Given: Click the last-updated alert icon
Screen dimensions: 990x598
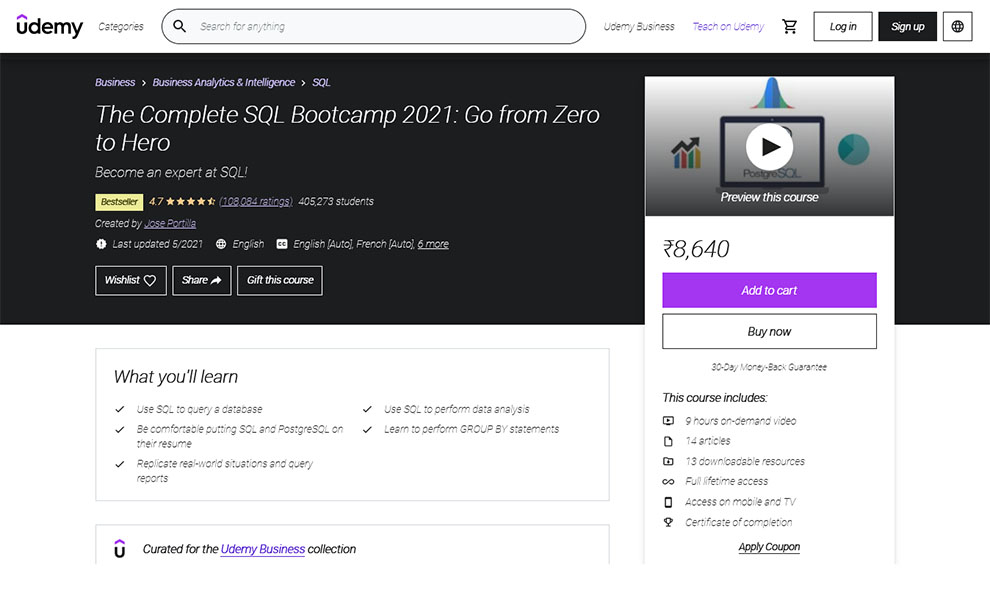Looking at the screenshot, I should 101,244.
